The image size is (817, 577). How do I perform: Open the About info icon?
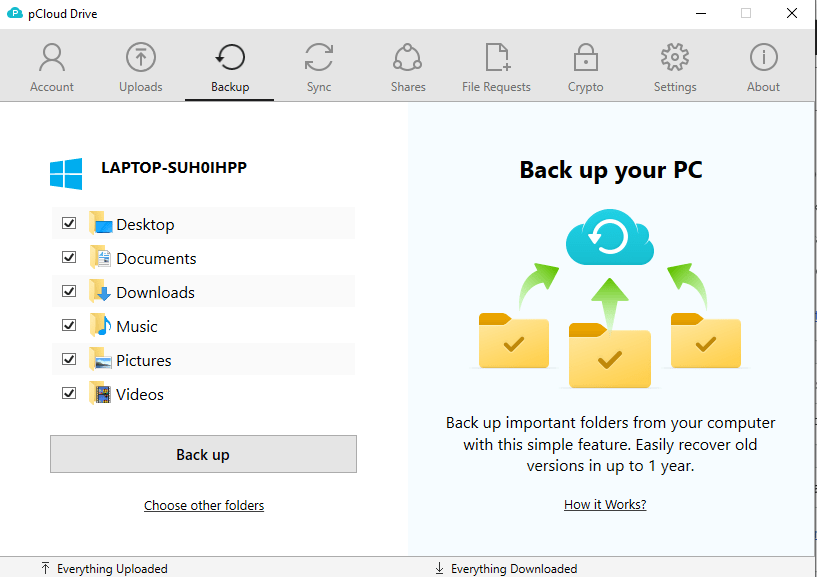pos(763,57)
